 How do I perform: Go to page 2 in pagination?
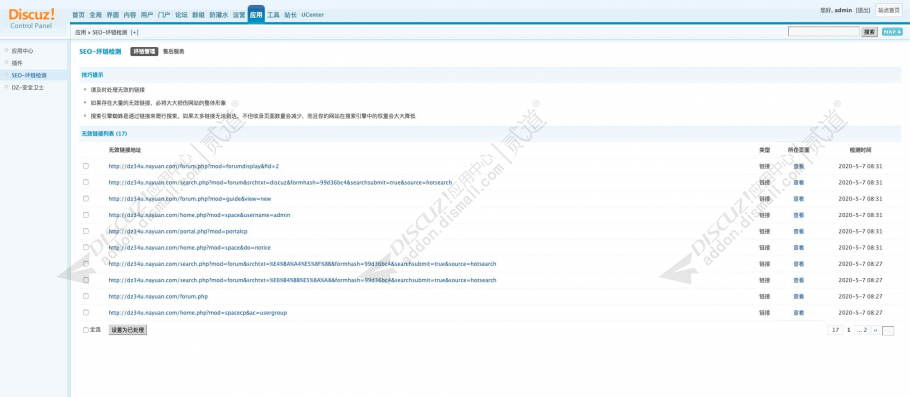862,330
